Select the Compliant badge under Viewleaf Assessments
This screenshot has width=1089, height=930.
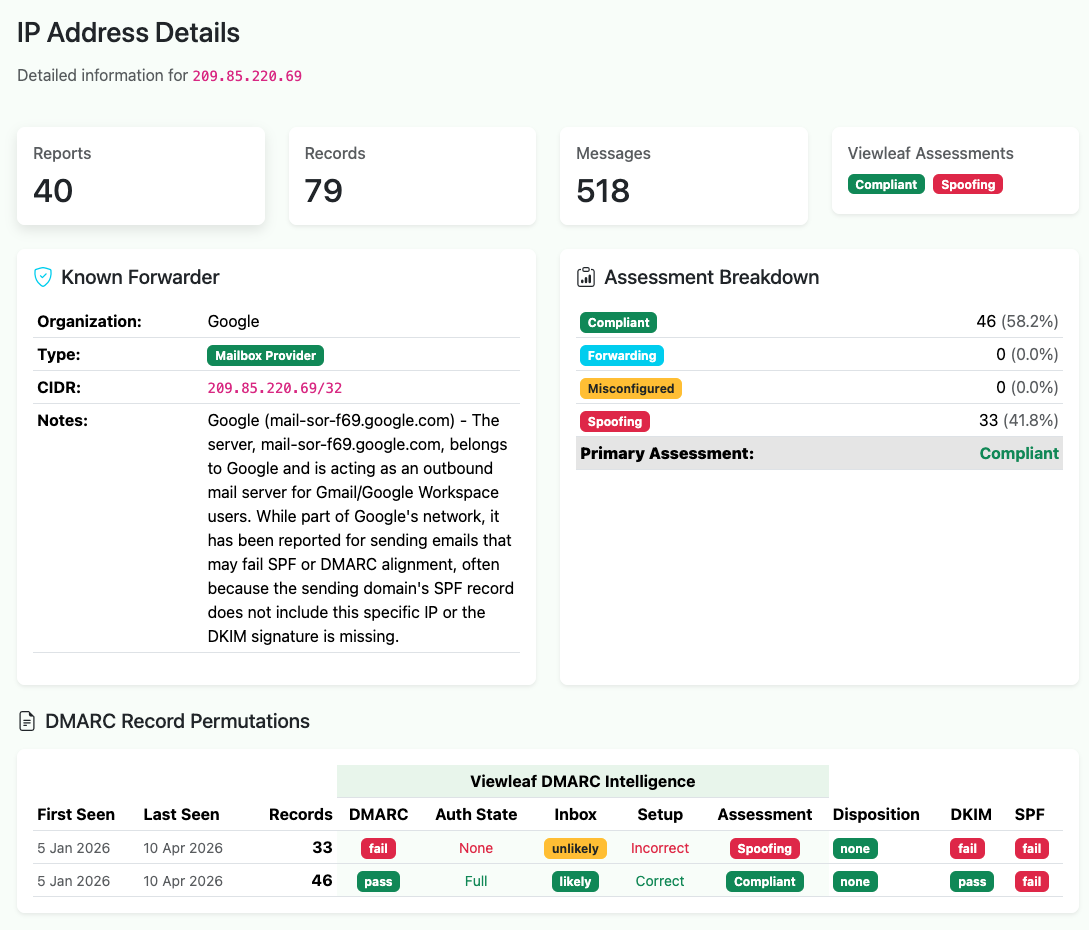click(x=886, y=184)
